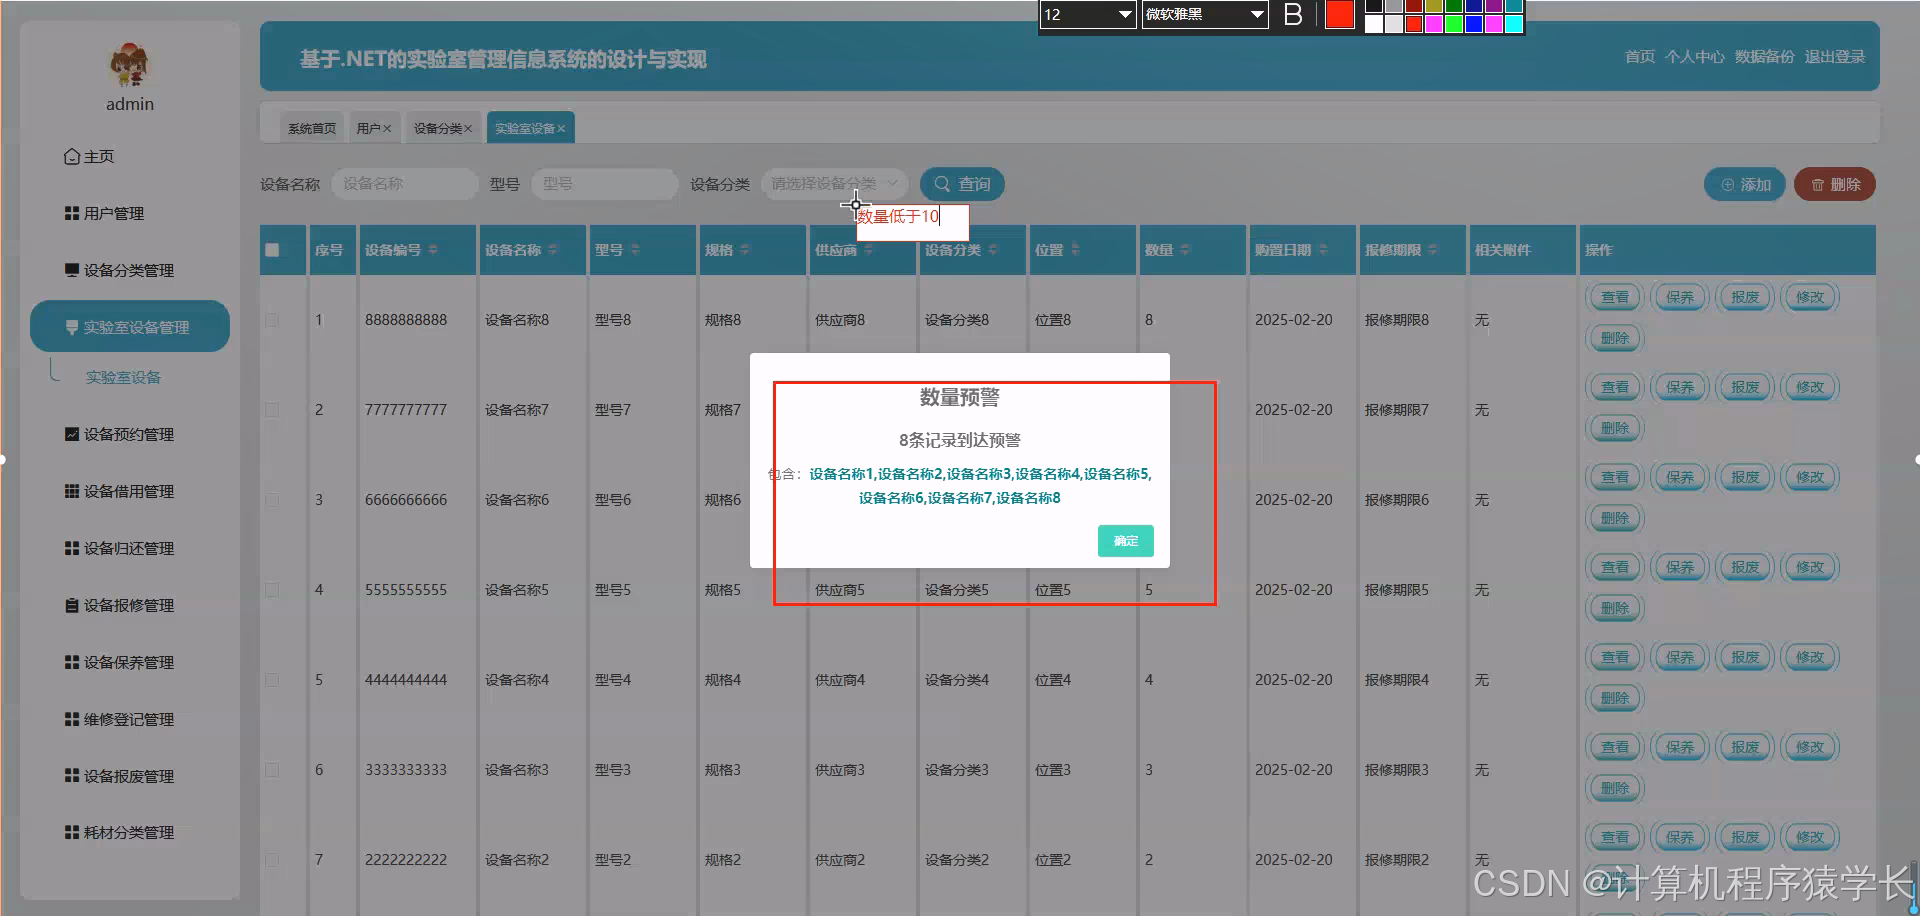Viewport: 1920px width, 916px height.
Task: Sort by 设备名称 column arrows
Action: point(553,249)
